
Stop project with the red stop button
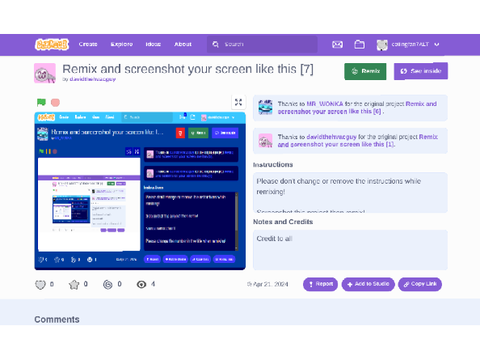(x=55, y=102)
